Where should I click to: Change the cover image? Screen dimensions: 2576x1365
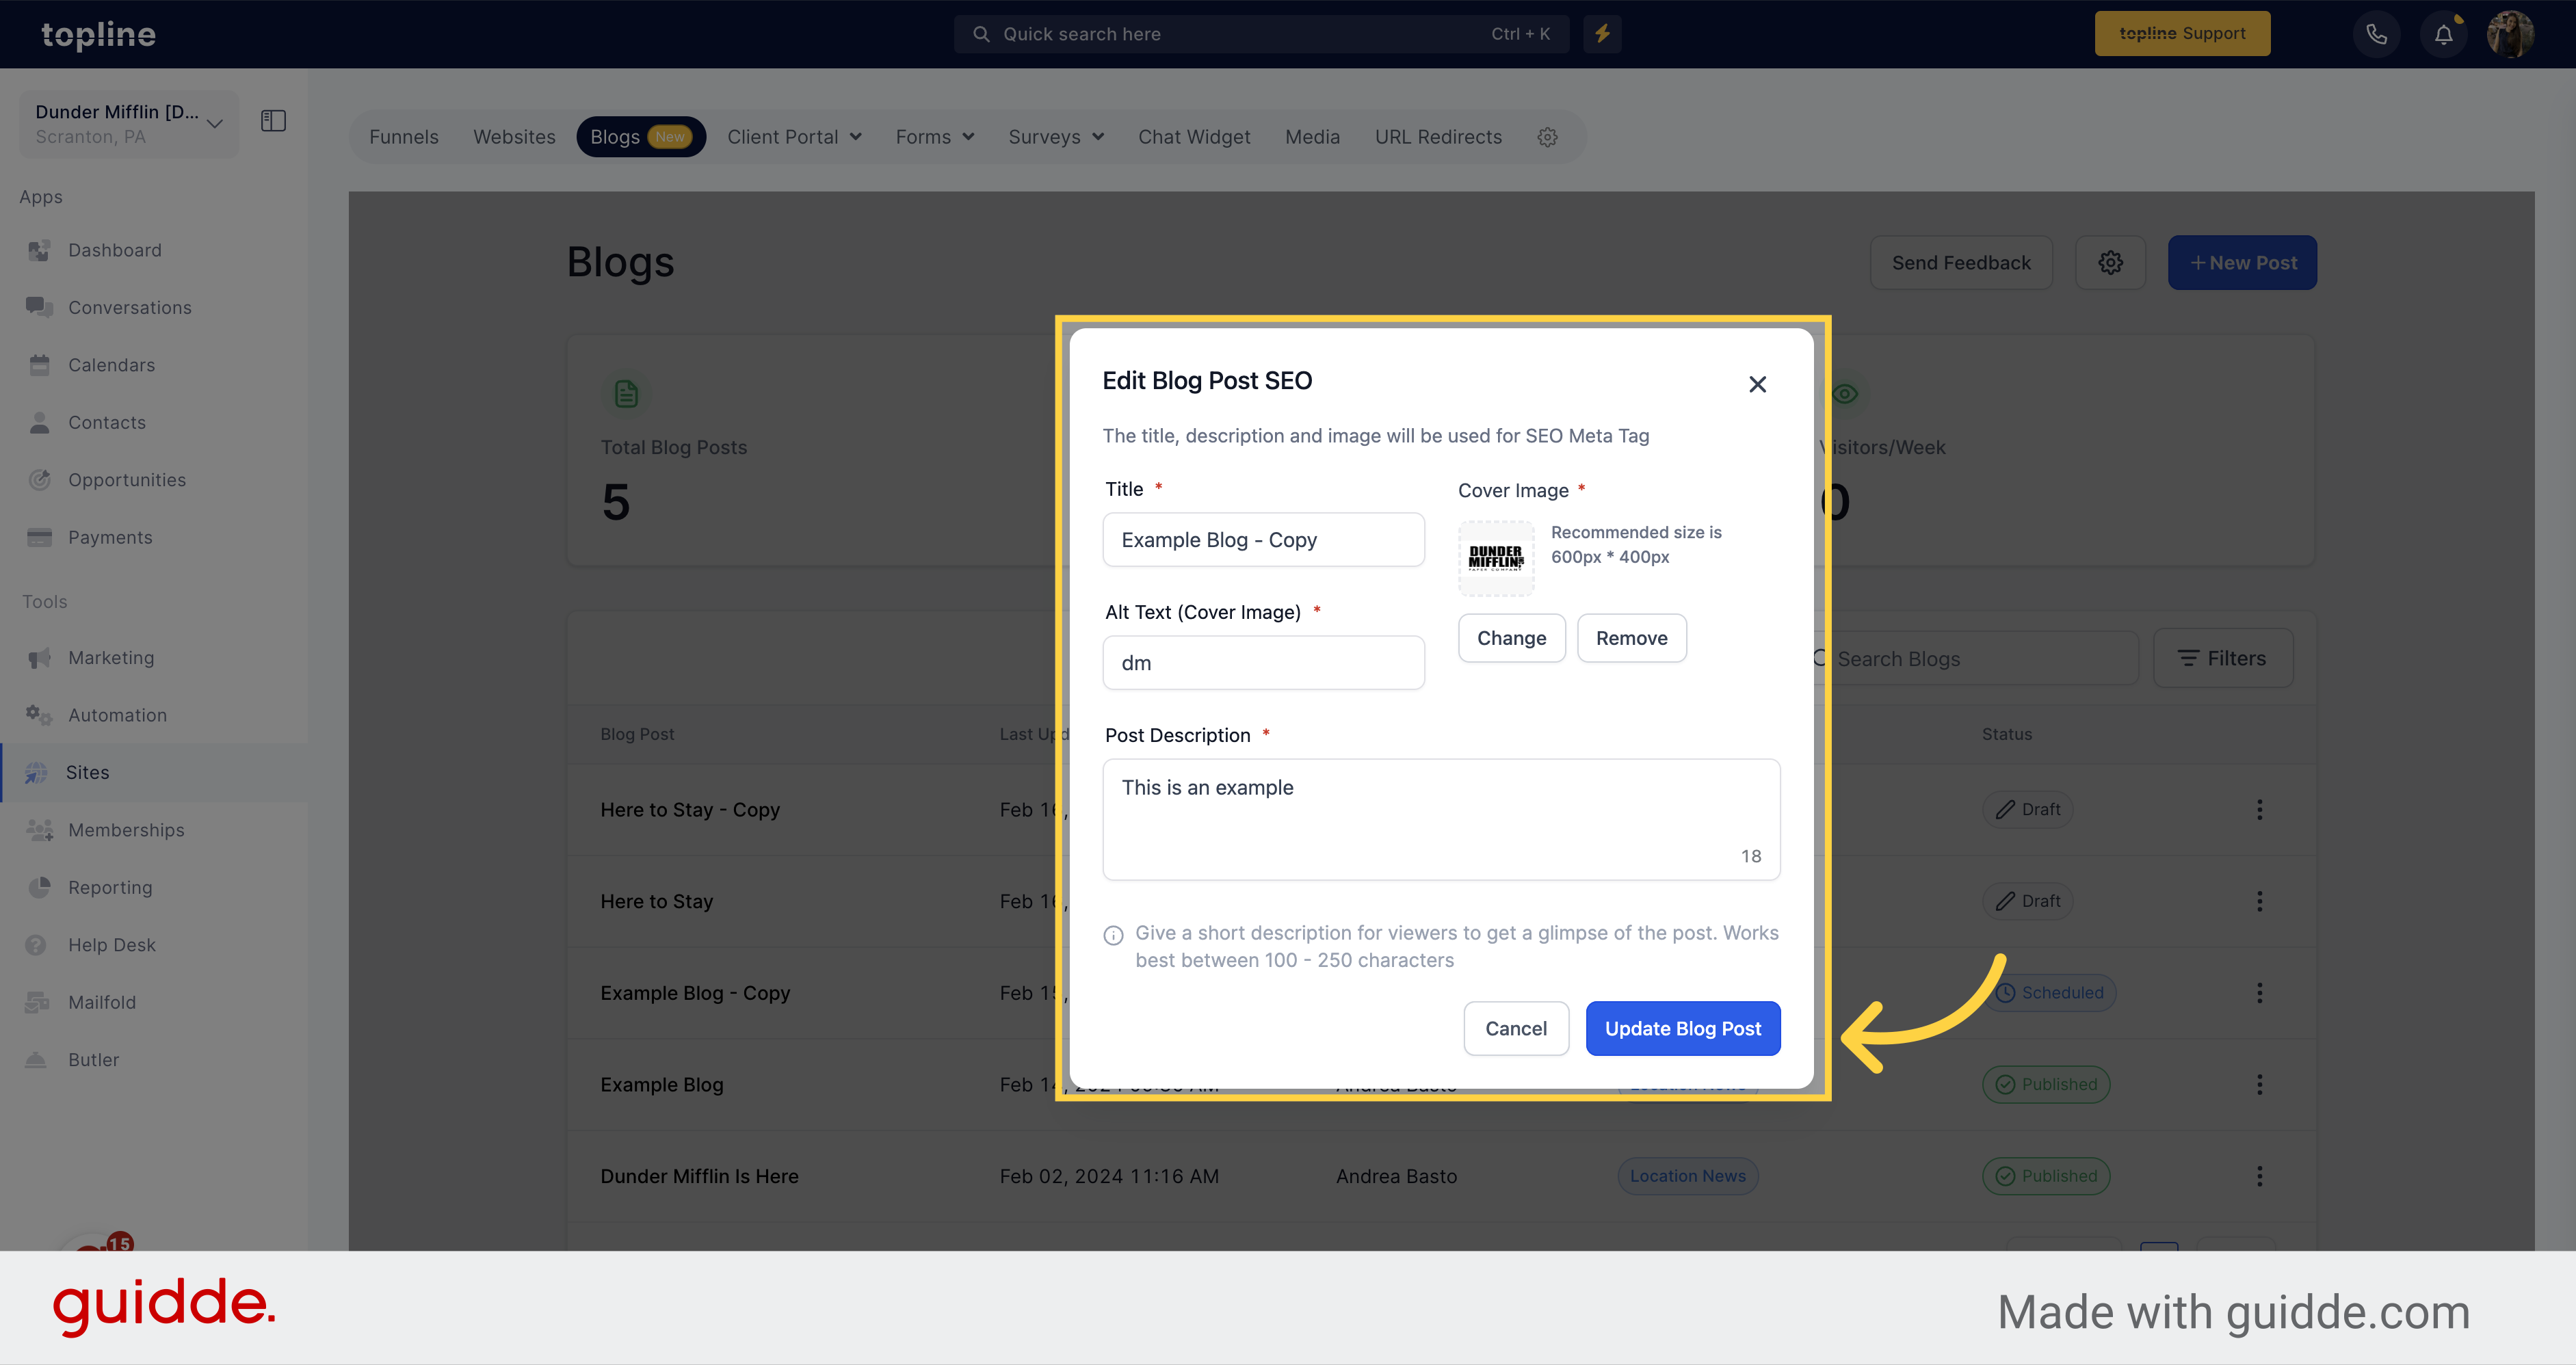click(1511, 638)
